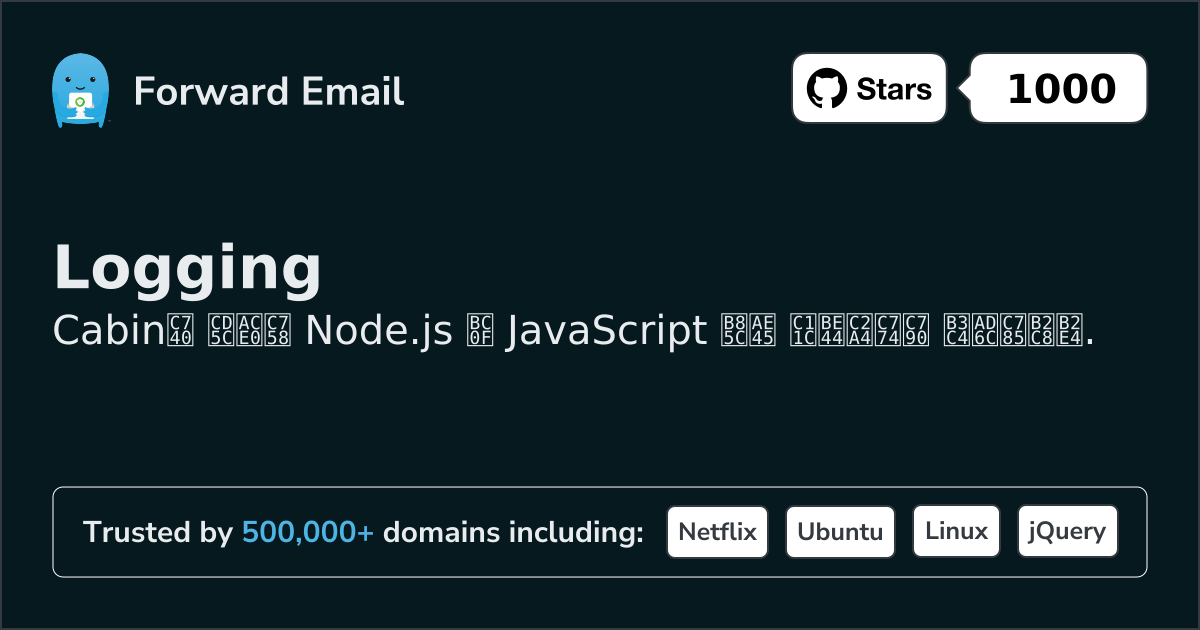This screenshot has height=630, width=1200.
Task: Select the Logging heading
Action: (x=186, y=266)
